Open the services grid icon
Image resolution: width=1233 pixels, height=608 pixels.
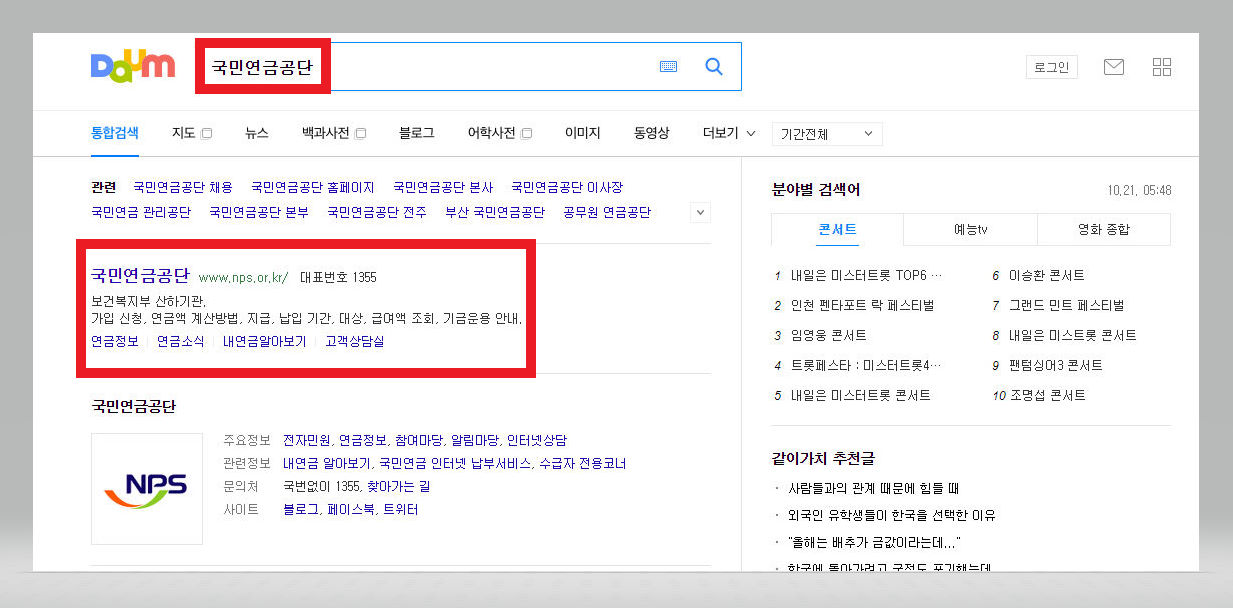1162,67
